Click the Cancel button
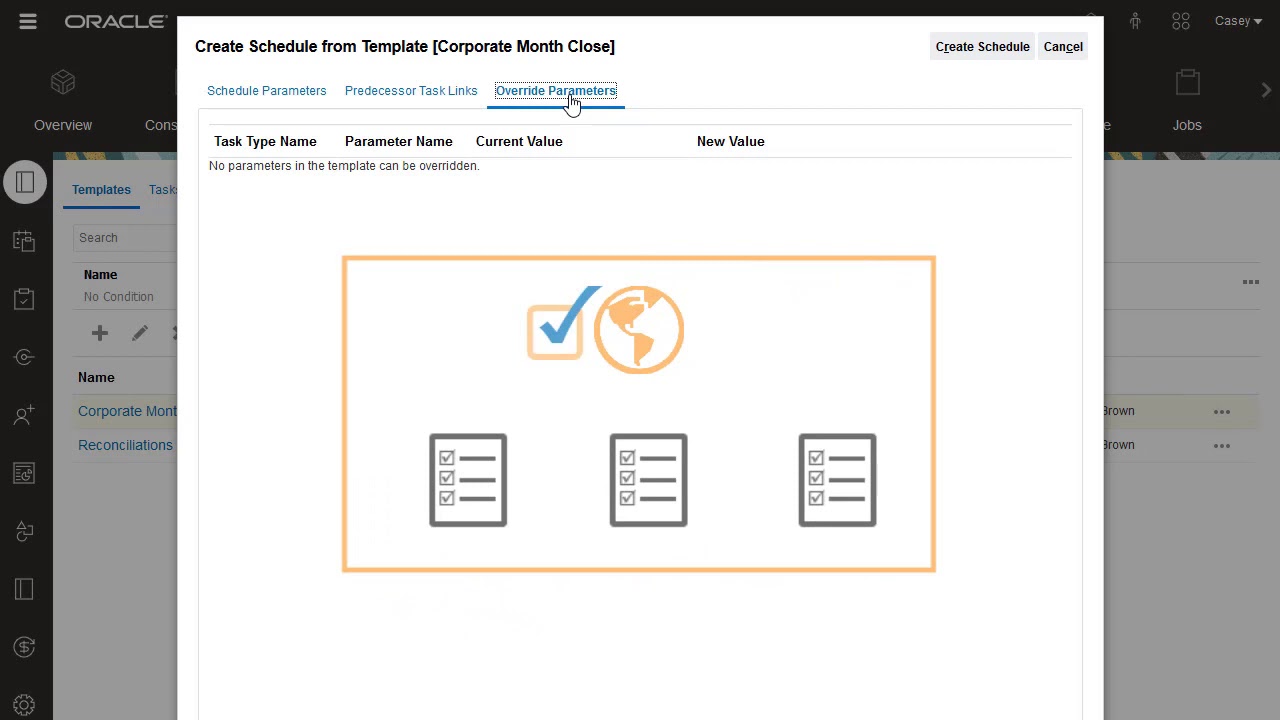The height and width of the screenshot is (720, 1280). tap(1063, 47)
